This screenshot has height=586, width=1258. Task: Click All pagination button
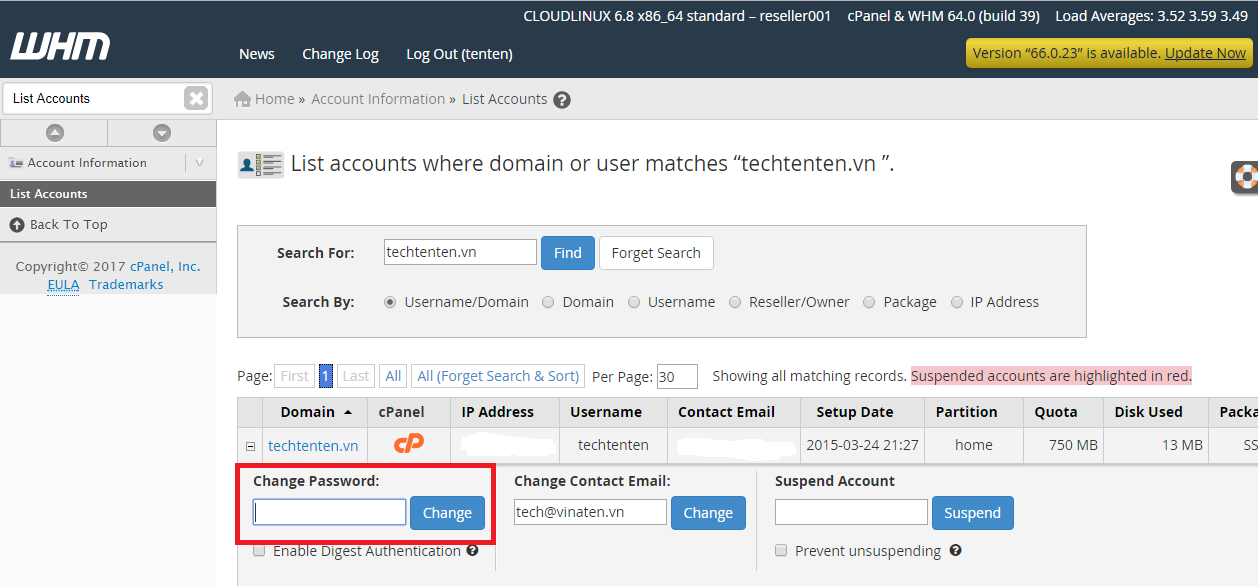pyautogui.click(x=393, y=376)
